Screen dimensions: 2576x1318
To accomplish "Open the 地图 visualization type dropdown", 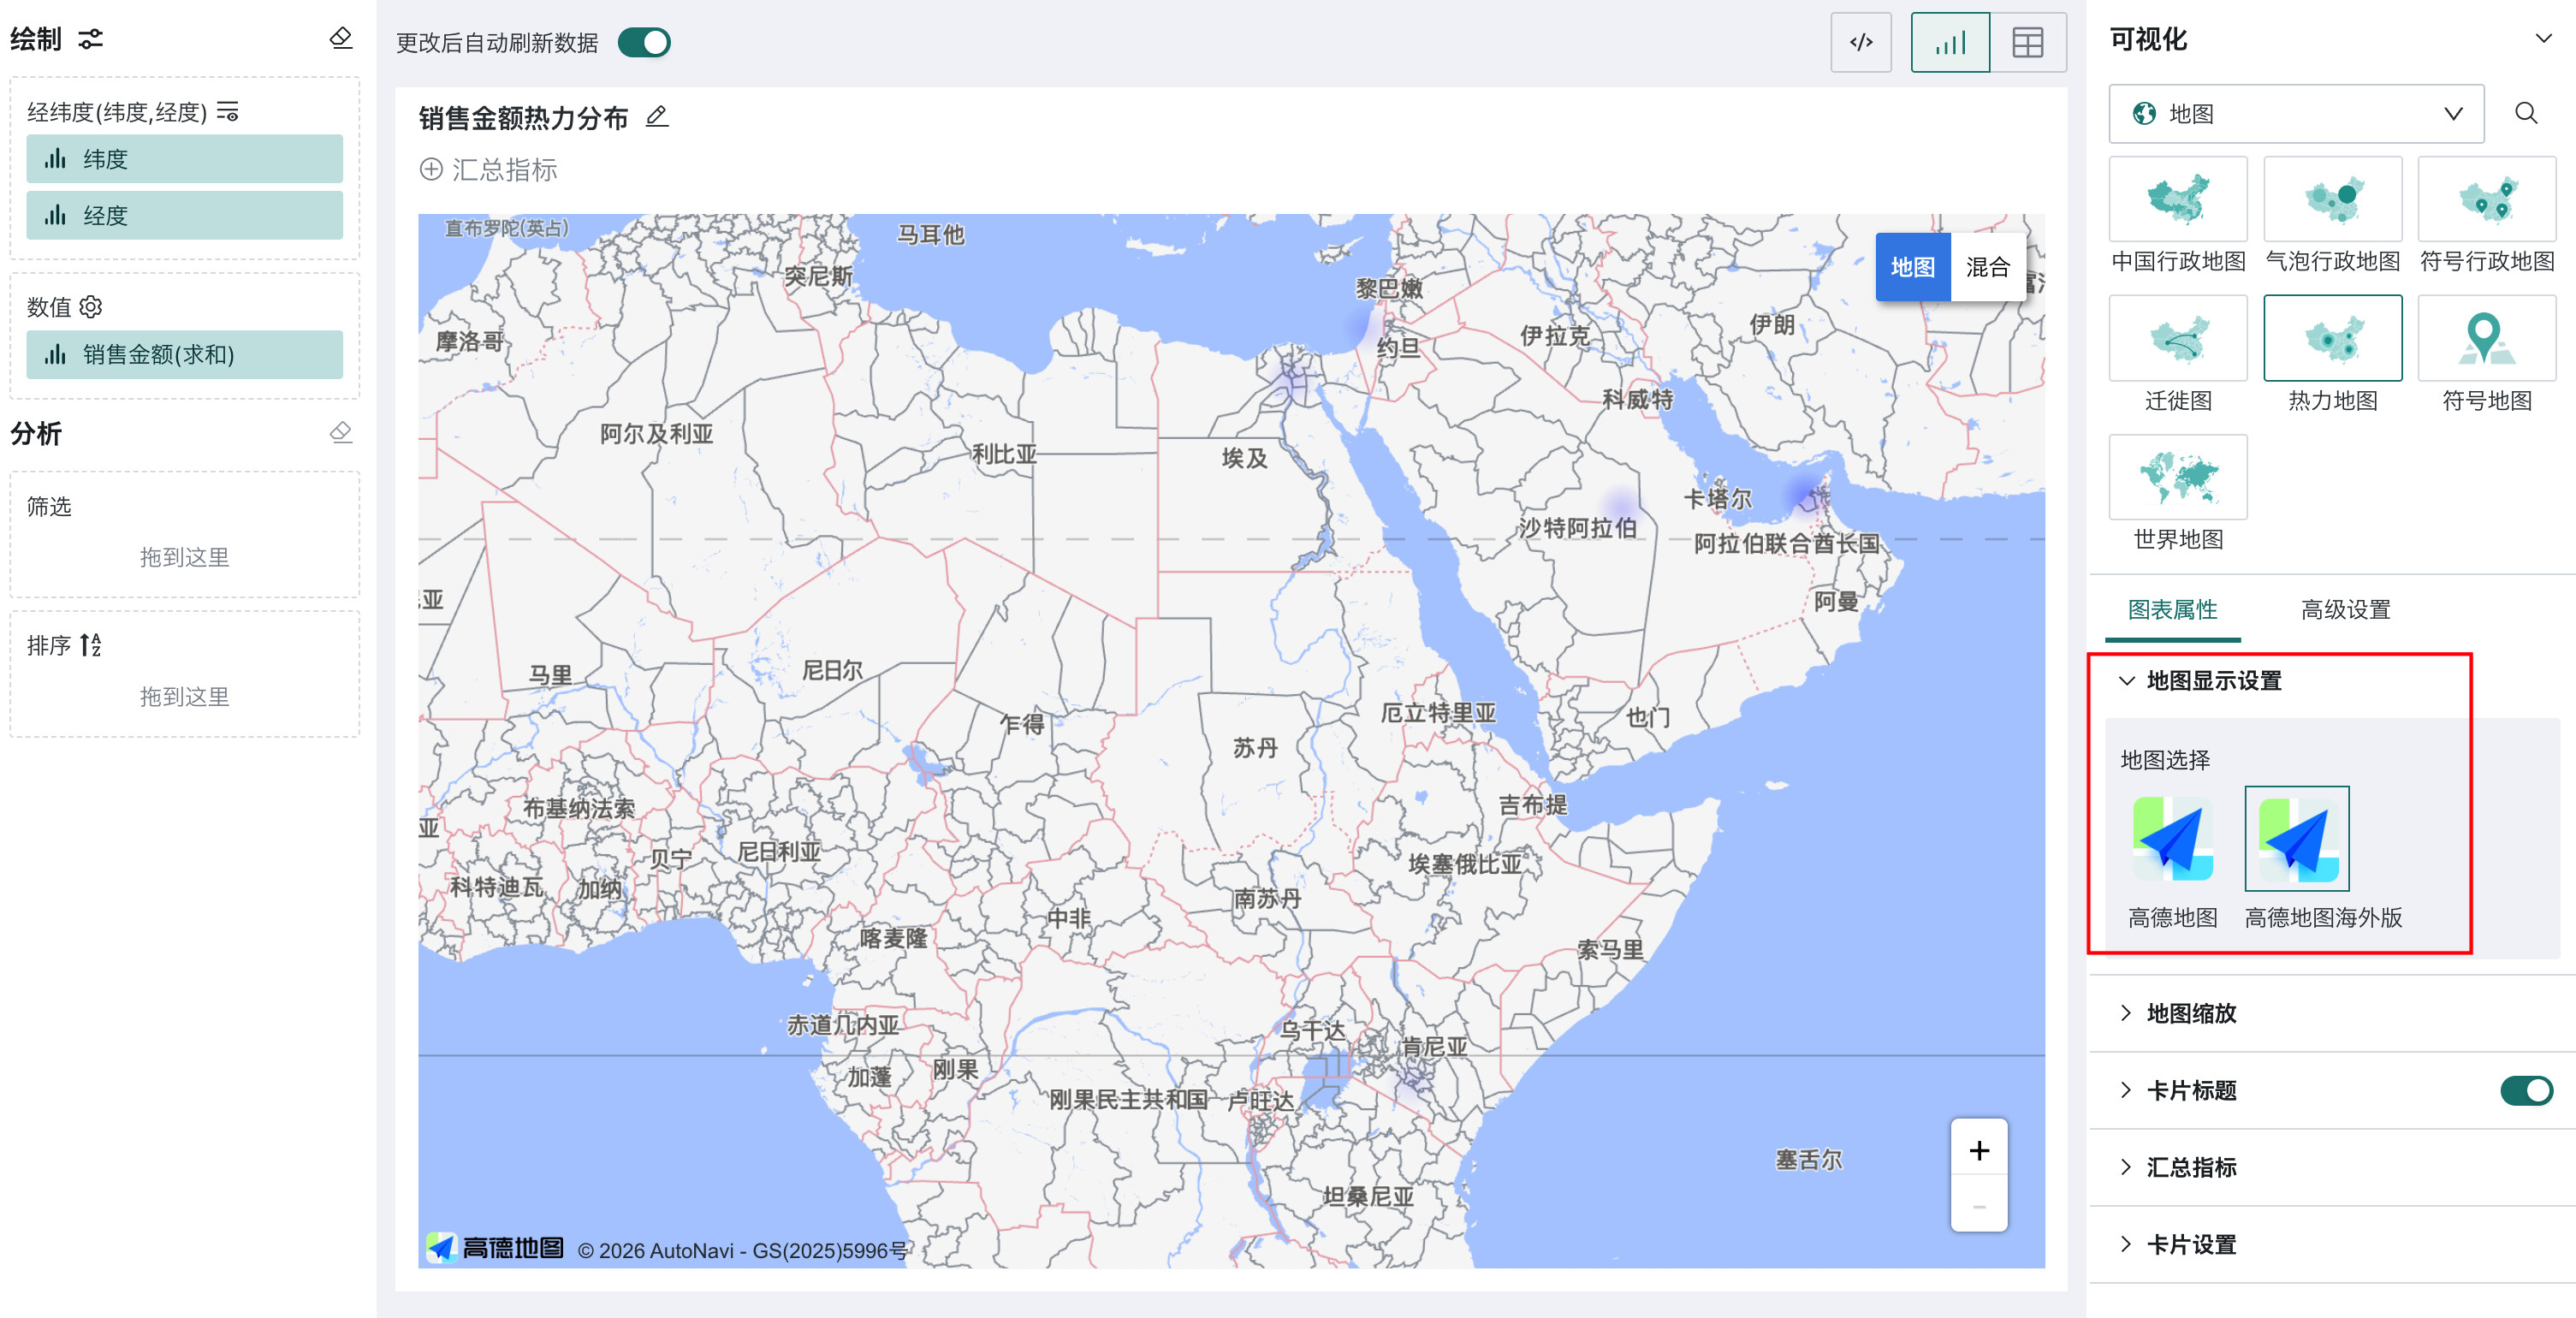I will coord(2296,113).
